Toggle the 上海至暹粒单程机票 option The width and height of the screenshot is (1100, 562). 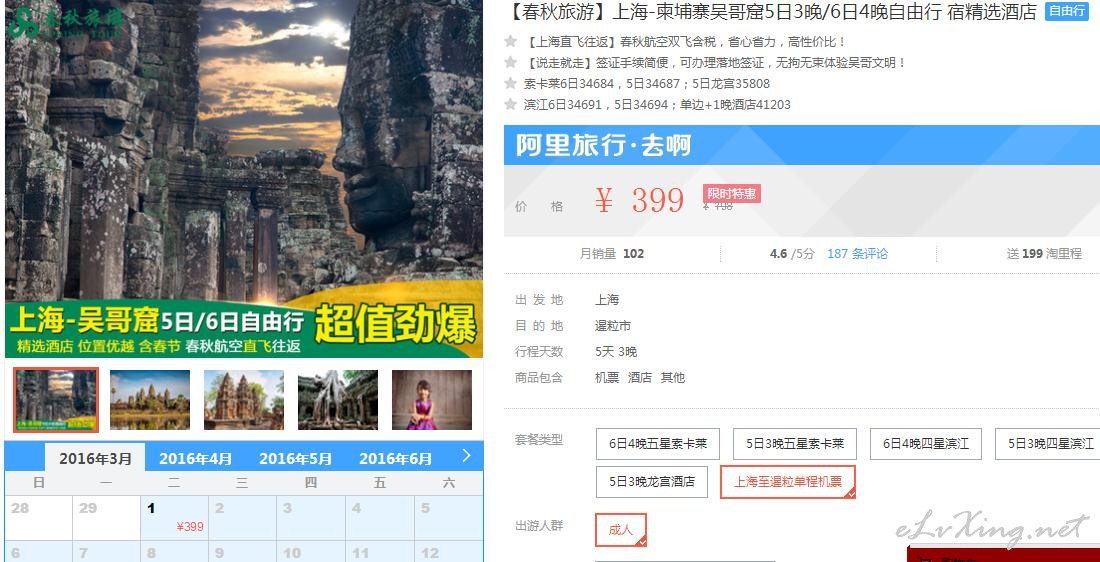[788, 482]
